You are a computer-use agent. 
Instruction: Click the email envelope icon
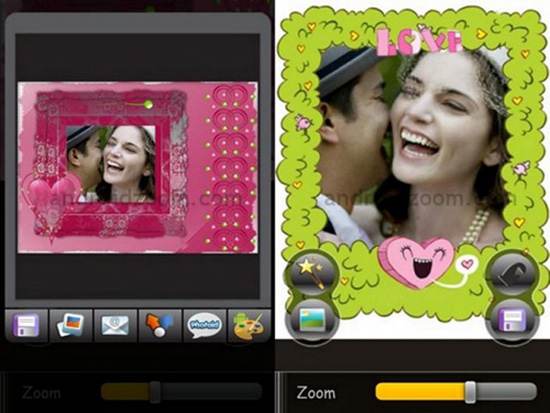click(115, 325)
